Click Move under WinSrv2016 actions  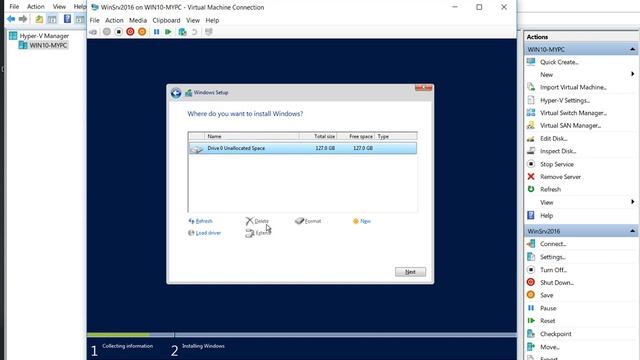[550, 347]
